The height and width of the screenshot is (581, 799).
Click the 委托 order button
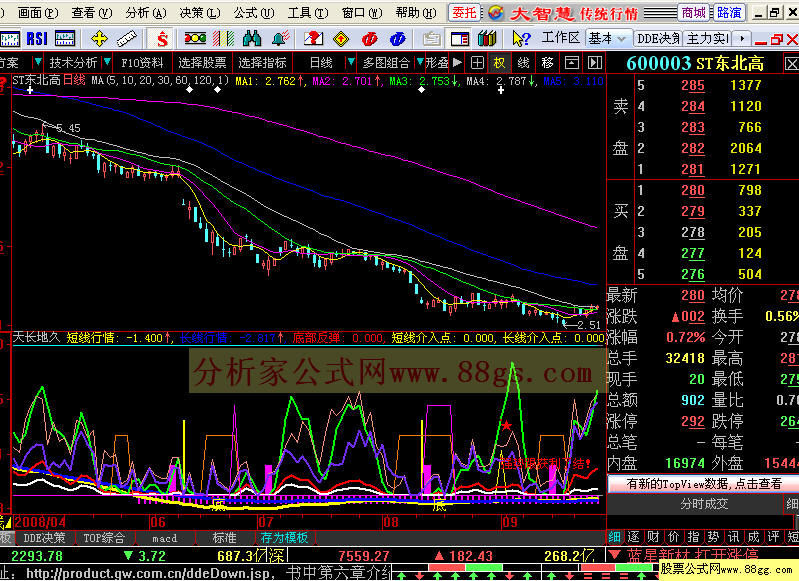pos(465,13)
